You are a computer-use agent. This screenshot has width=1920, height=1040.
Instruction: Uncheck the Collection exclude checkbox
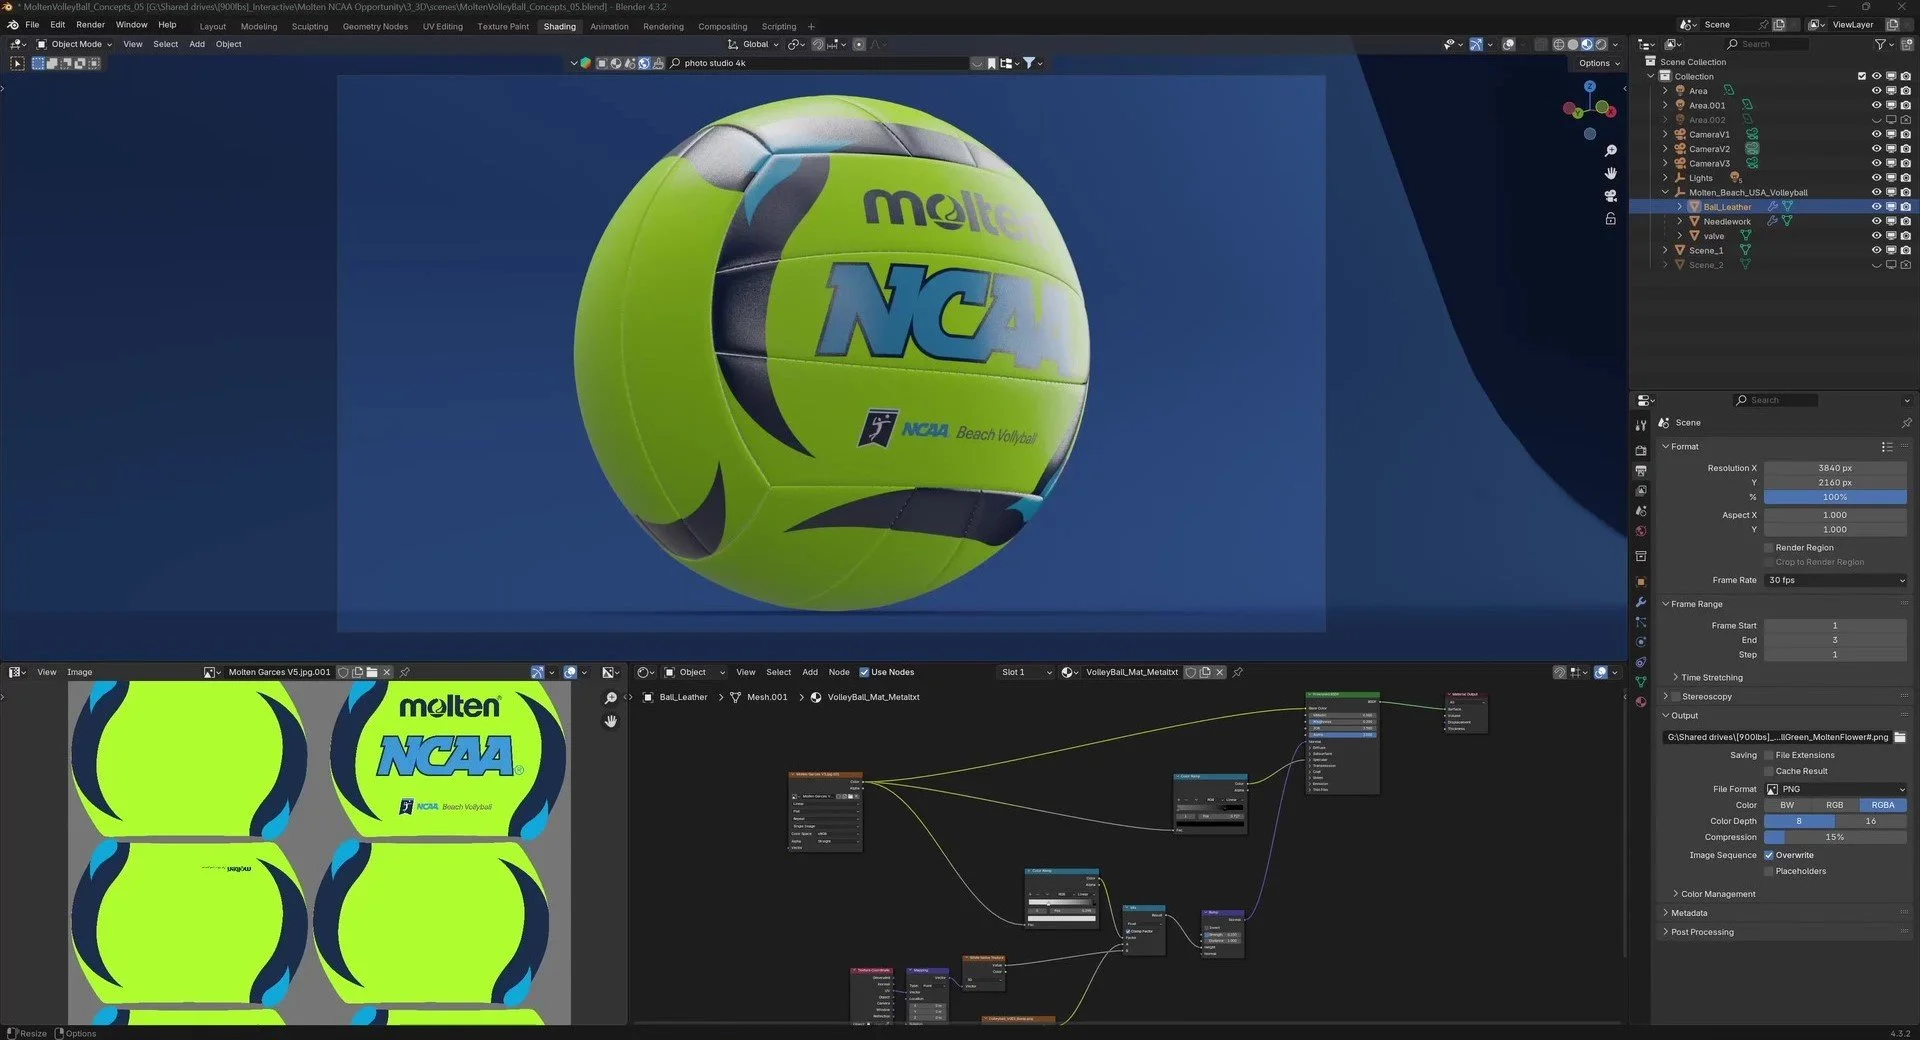(1862, 76)
